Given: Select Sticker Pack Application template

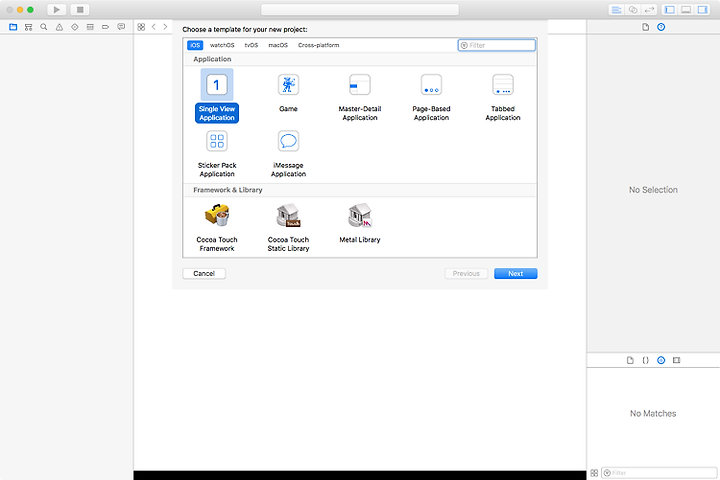Looking at the screenshot, I should pyautogui.click(x=217, y=153).
